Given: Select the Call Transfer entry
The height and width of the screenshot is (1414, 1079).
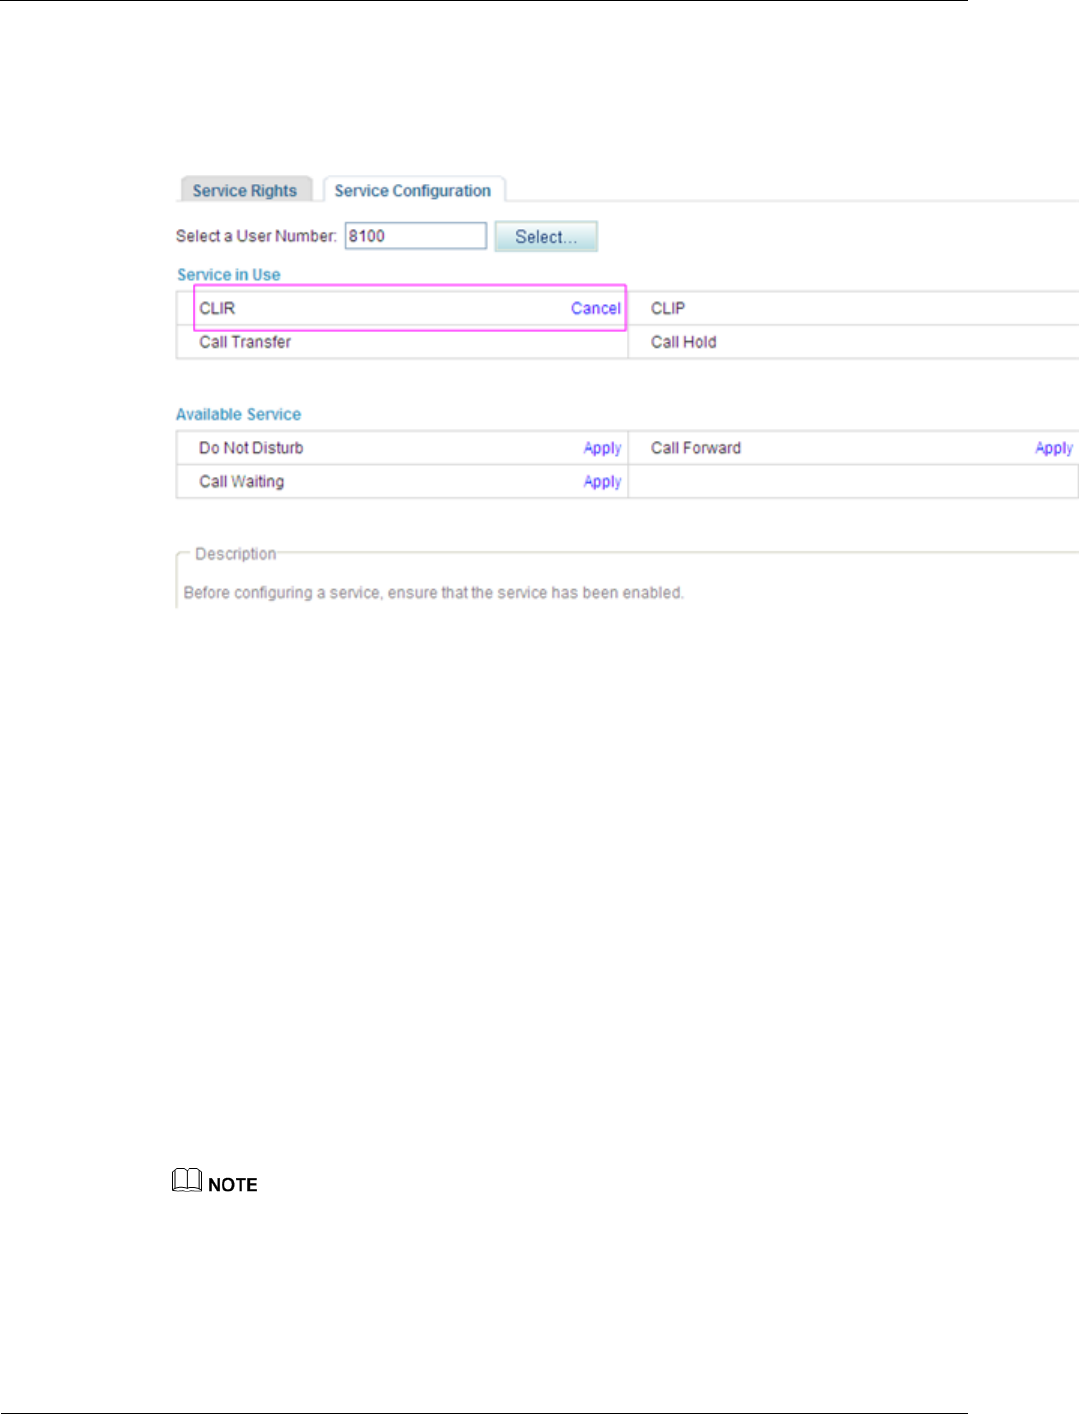Looking at the screenshot, I should point(245,342).
